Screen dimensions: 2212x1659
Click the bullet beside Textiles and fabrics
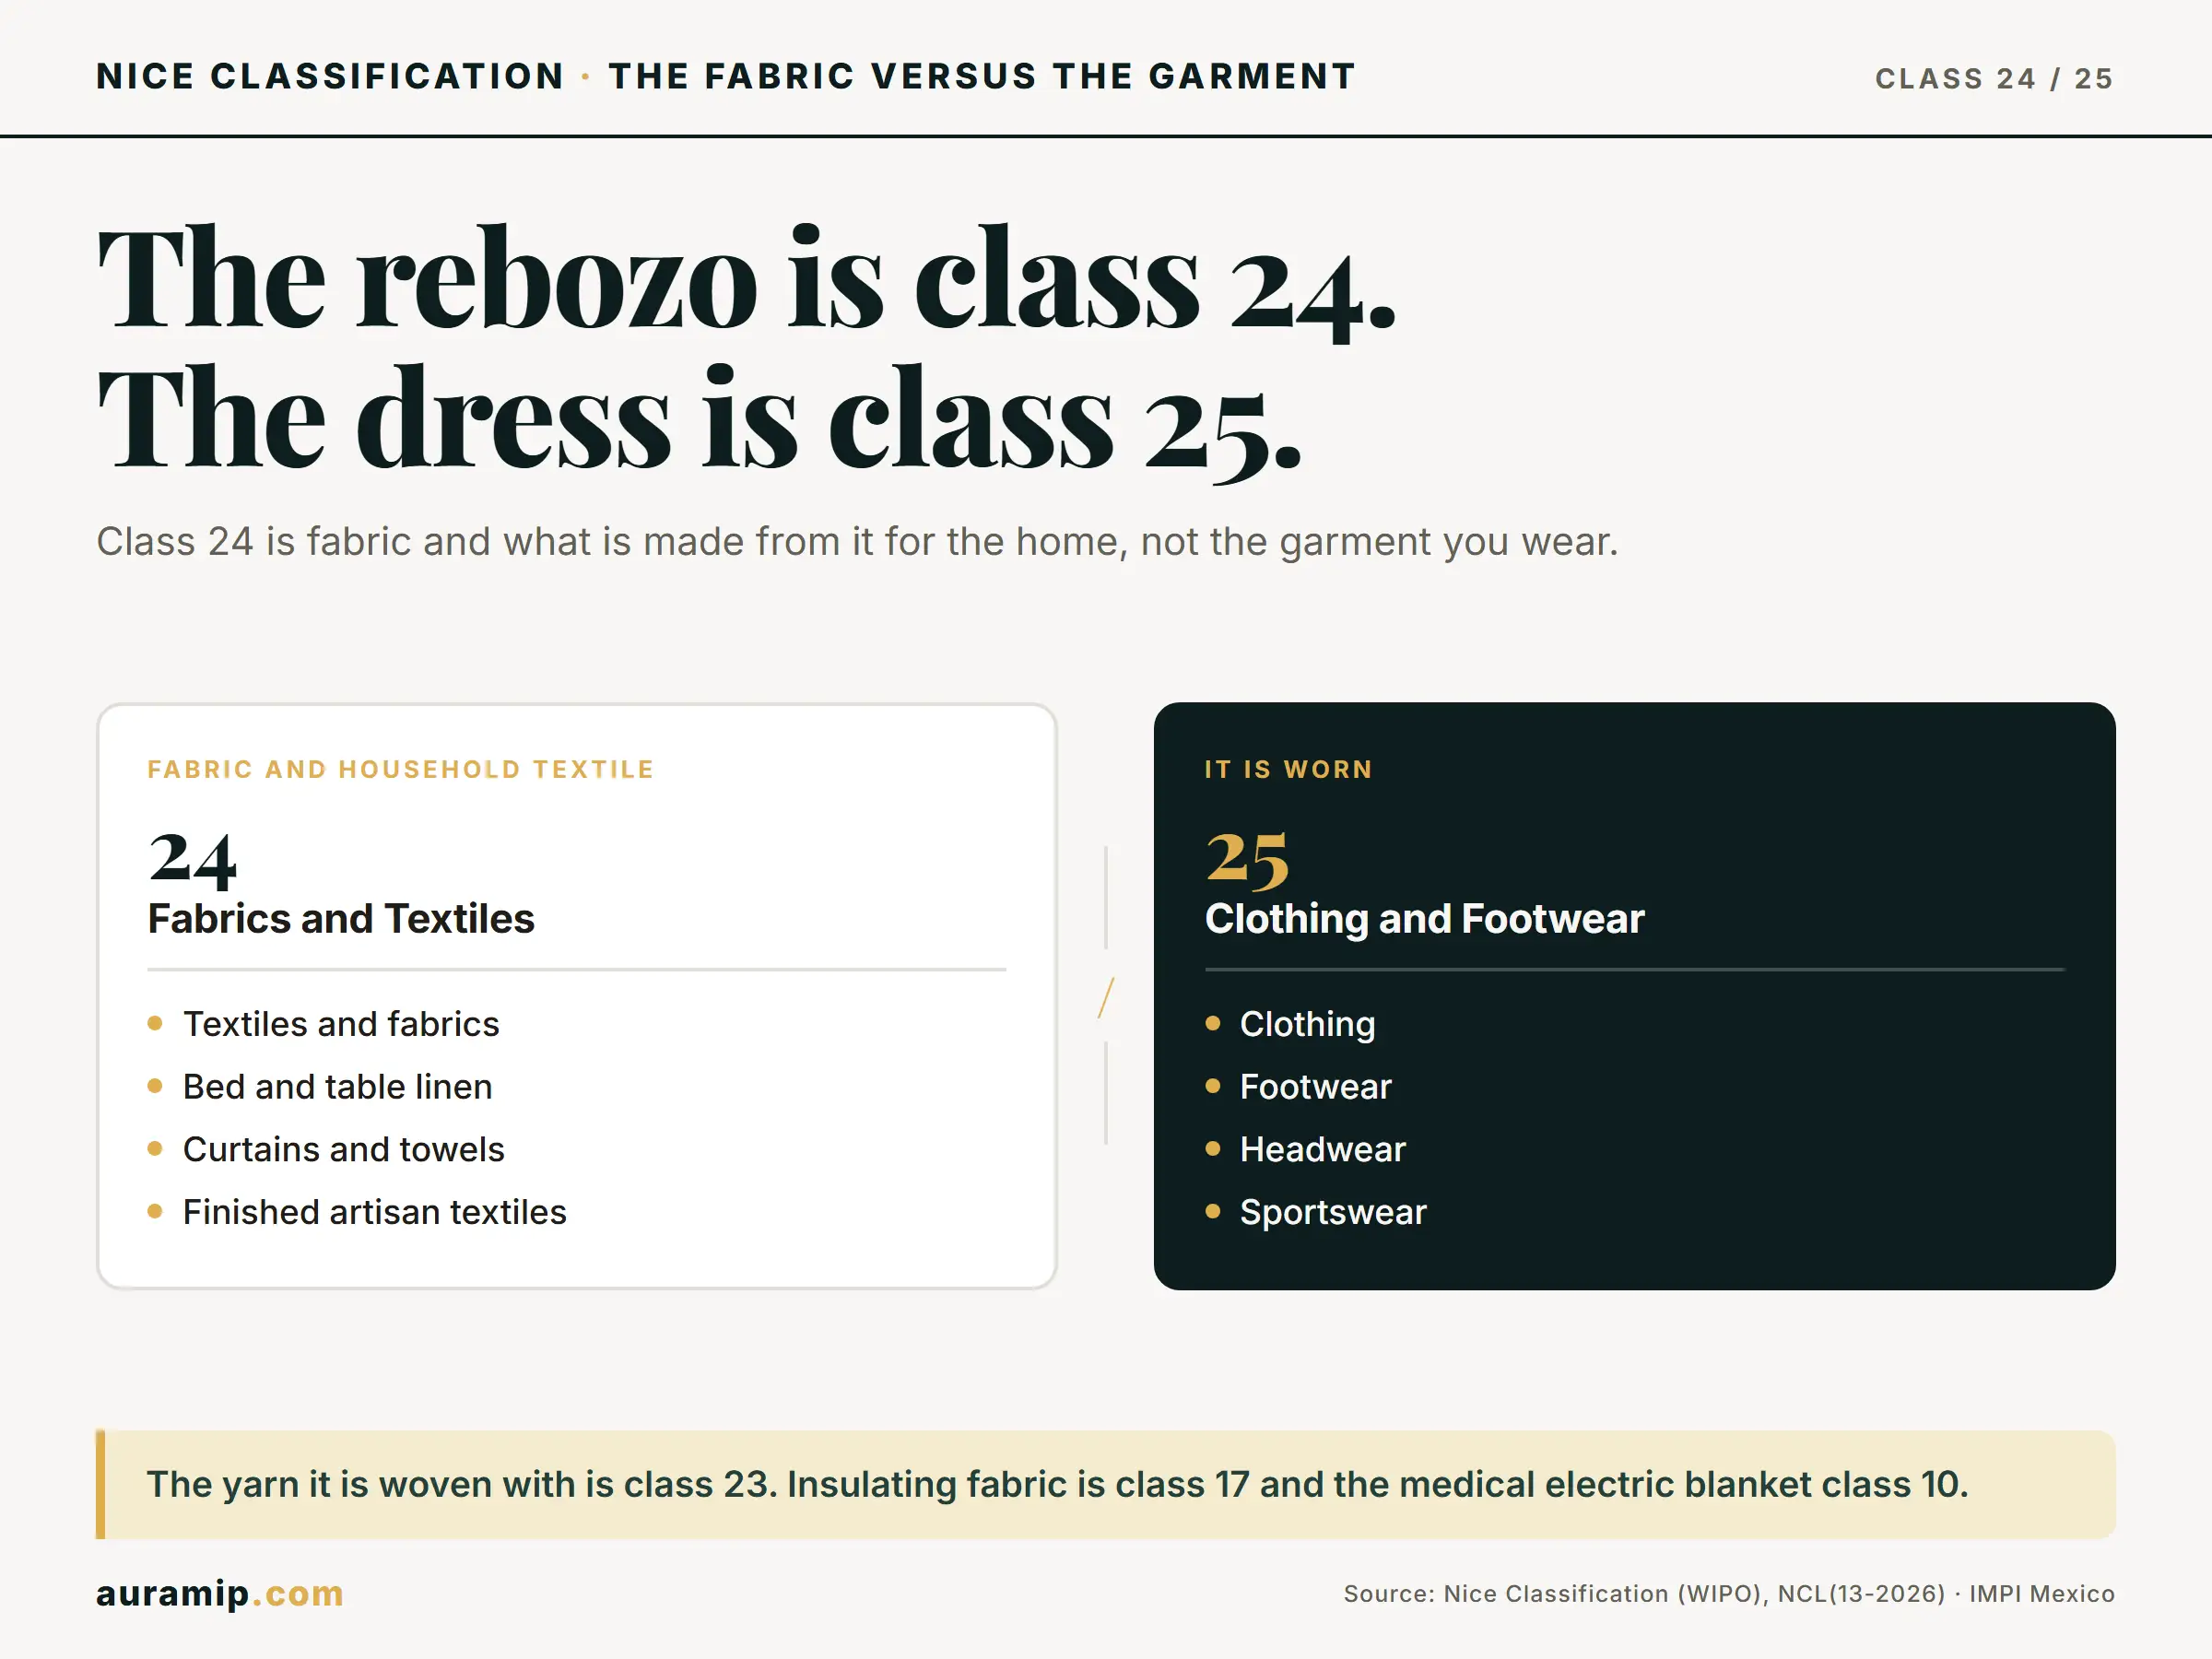point(155,1023)
